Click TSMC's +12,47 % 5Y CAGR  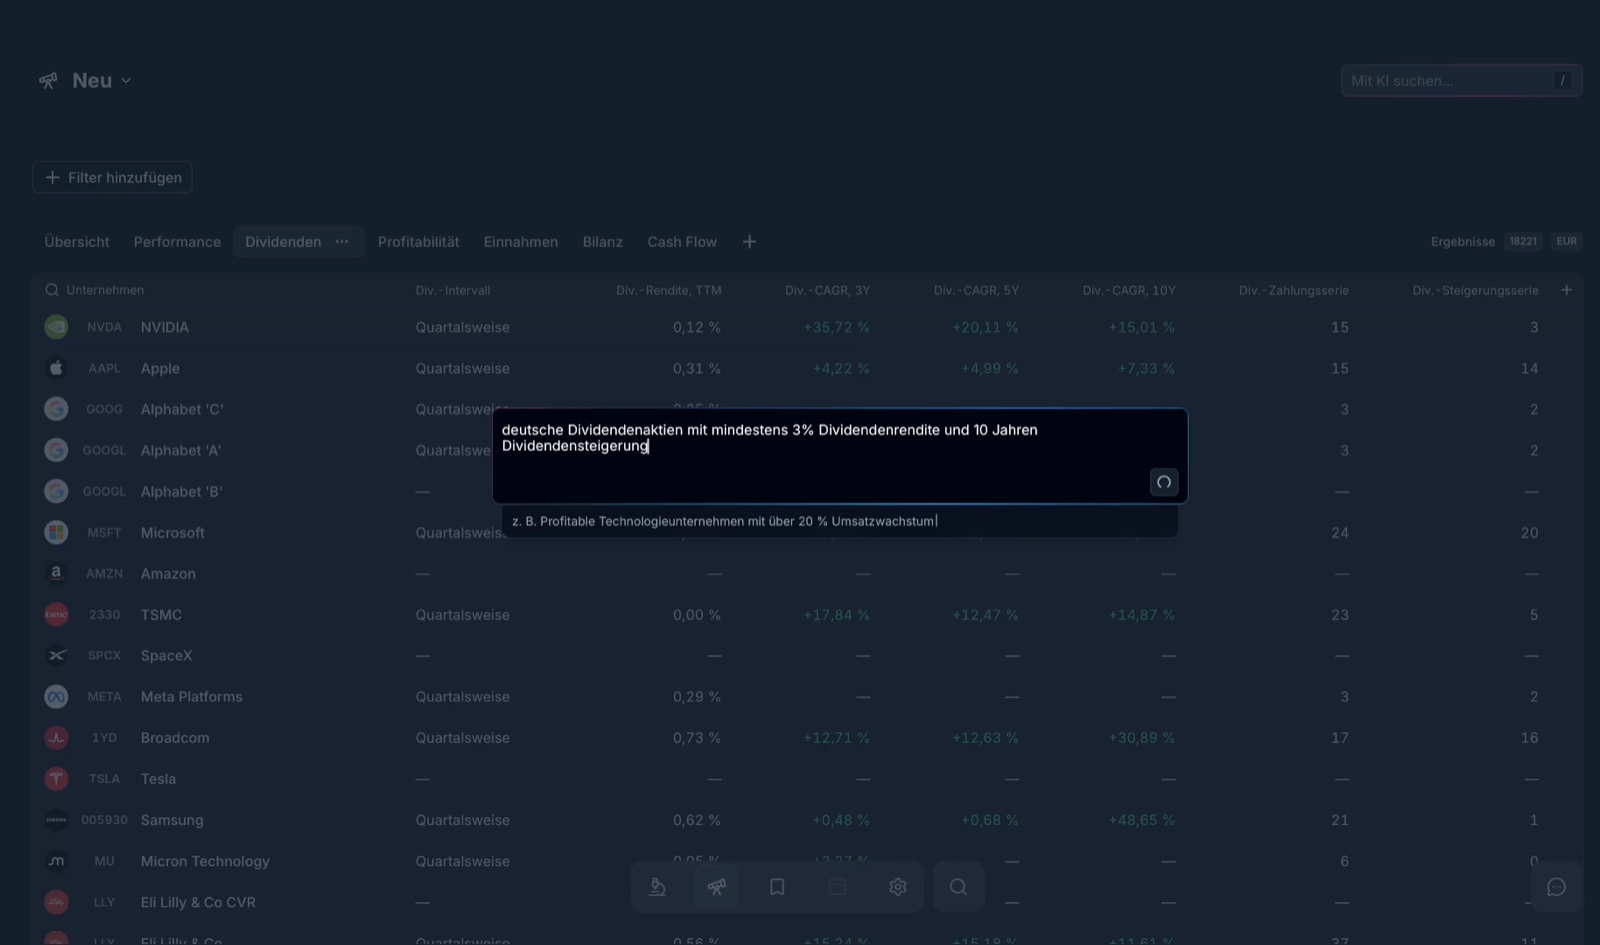985,615
